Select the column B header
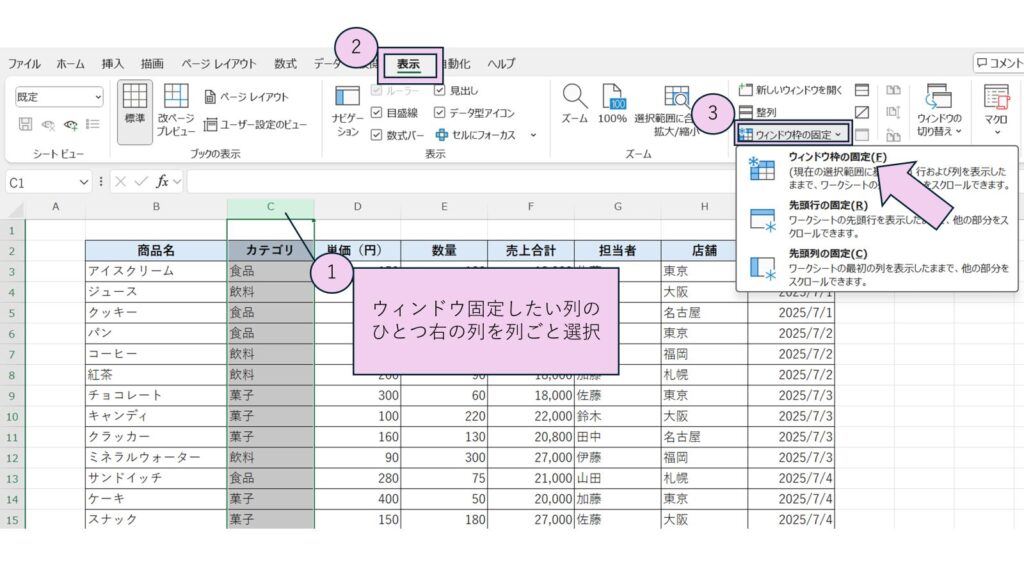Screen dimensions: 1024x576 pos(156,206)
